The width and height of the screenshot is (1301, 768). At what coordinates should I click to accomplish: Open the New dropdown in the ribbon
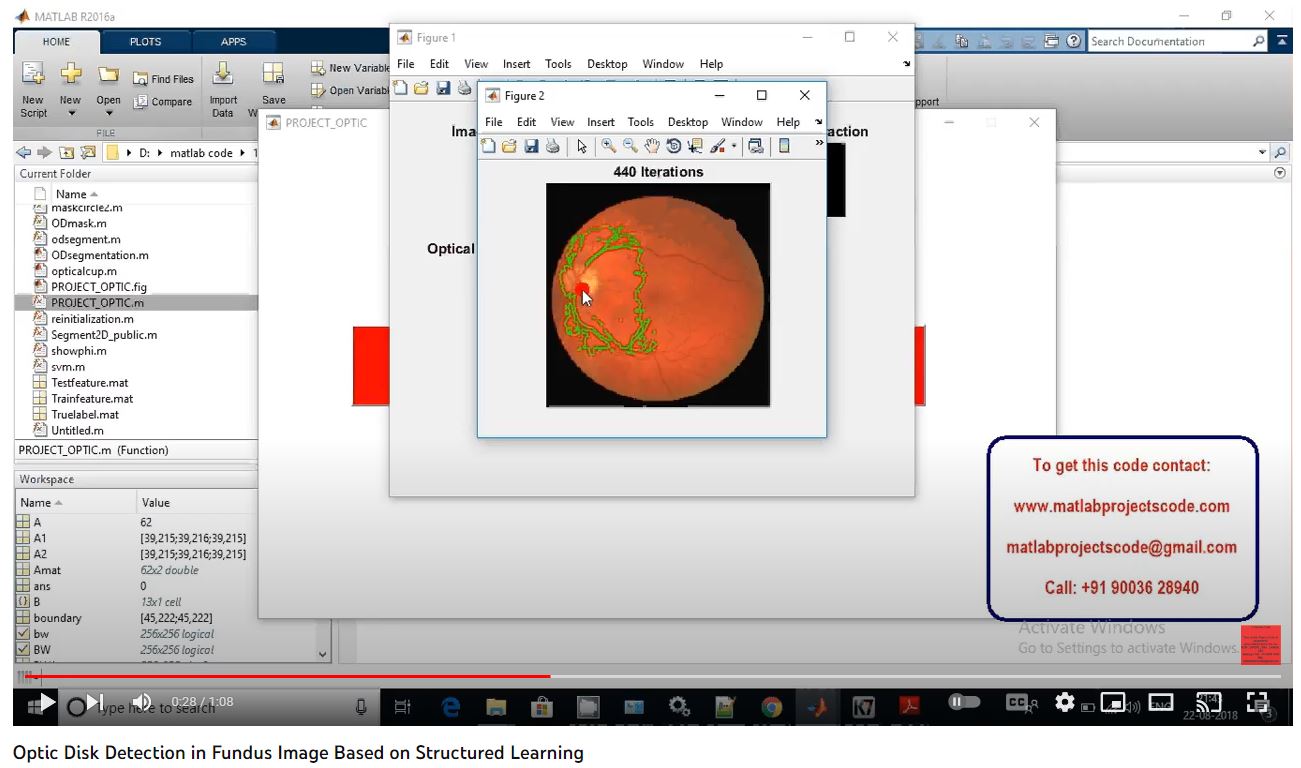70,113
